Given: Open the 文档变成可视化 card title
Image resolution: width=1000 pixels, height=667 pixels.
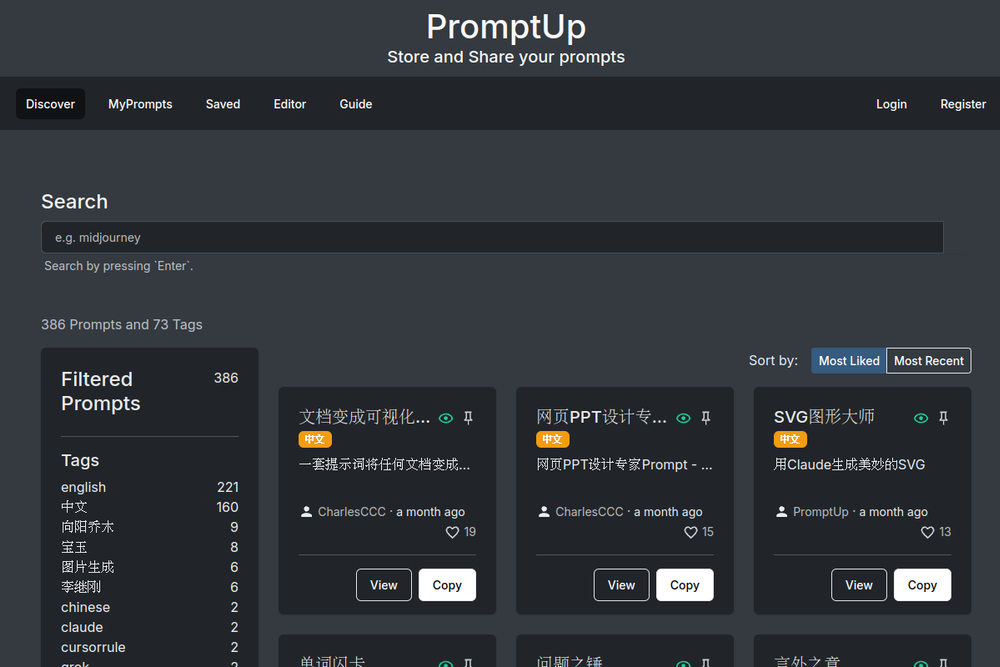Looking at the screenshot, I should pyautogui.click(x=364, y=417).
